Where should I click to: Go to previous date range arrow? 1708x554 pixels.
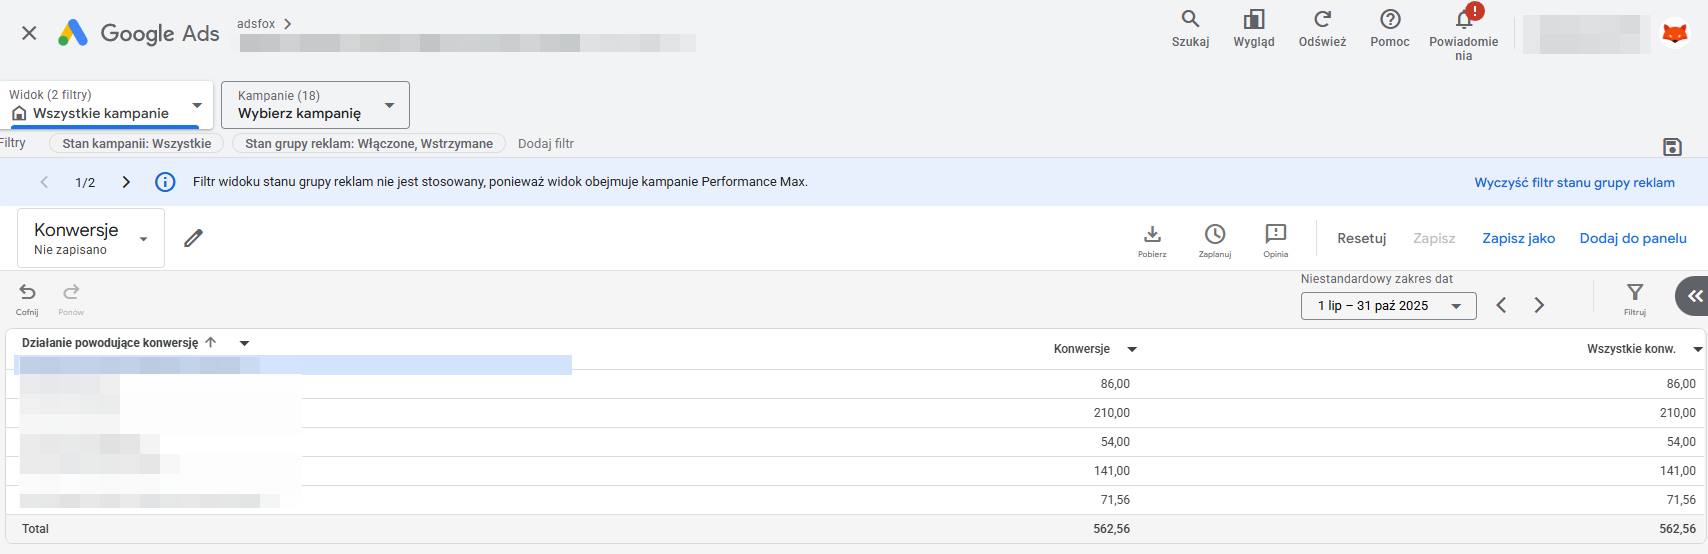[1501, 305]
